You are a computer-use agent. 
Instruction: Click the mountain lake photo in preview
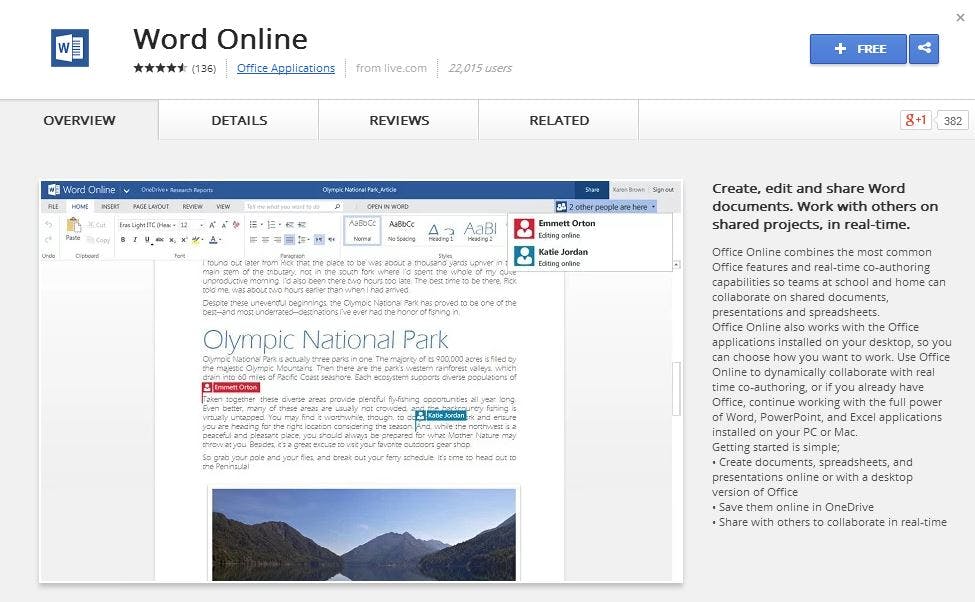pos(364,534)
